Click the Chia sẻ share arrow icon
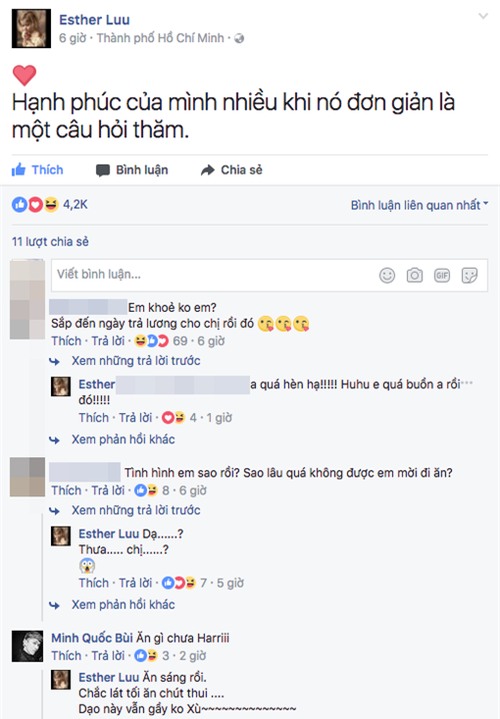 pyautogui.click(x=207, y=170)
